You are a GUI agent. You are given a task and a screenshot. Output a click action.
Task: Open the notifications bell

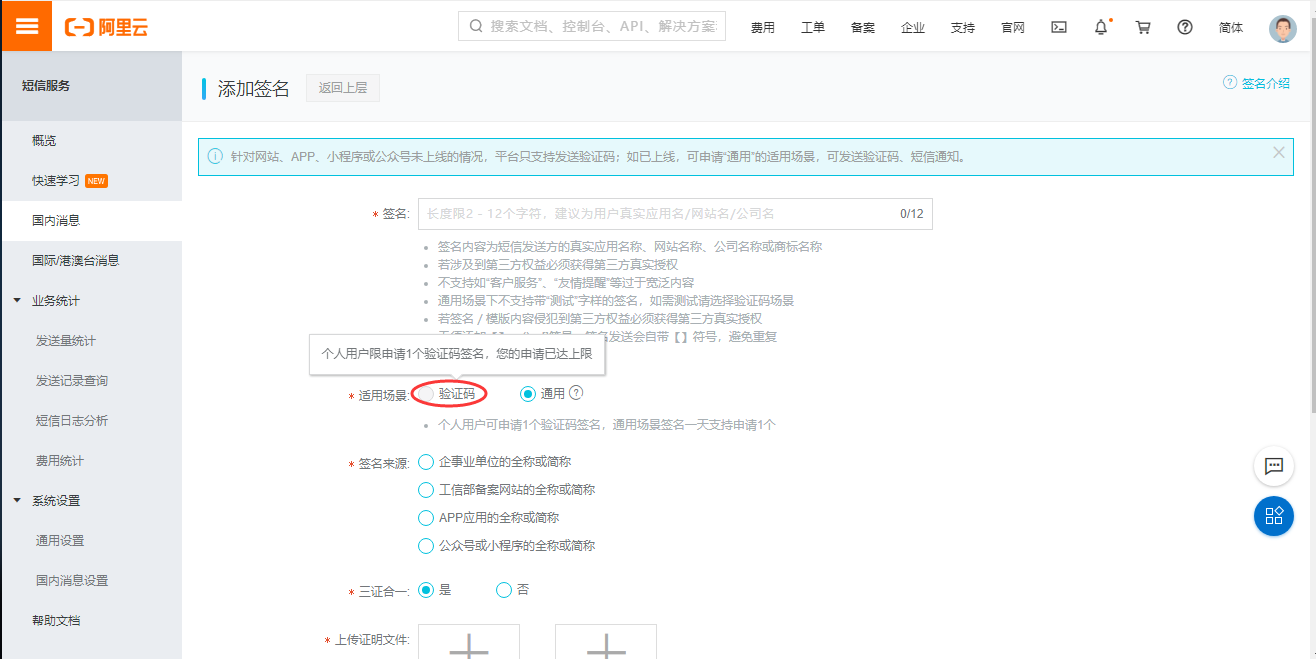tap(1100, 27)
